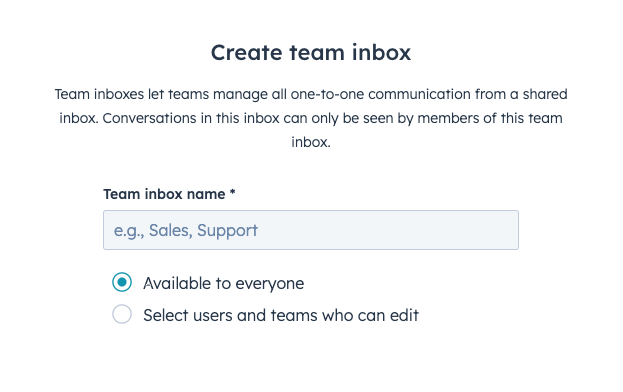The height and width of the screenshot is (392, 623).
Task: Click the 'Create team inbox' heading
Action: pos(311,52)
